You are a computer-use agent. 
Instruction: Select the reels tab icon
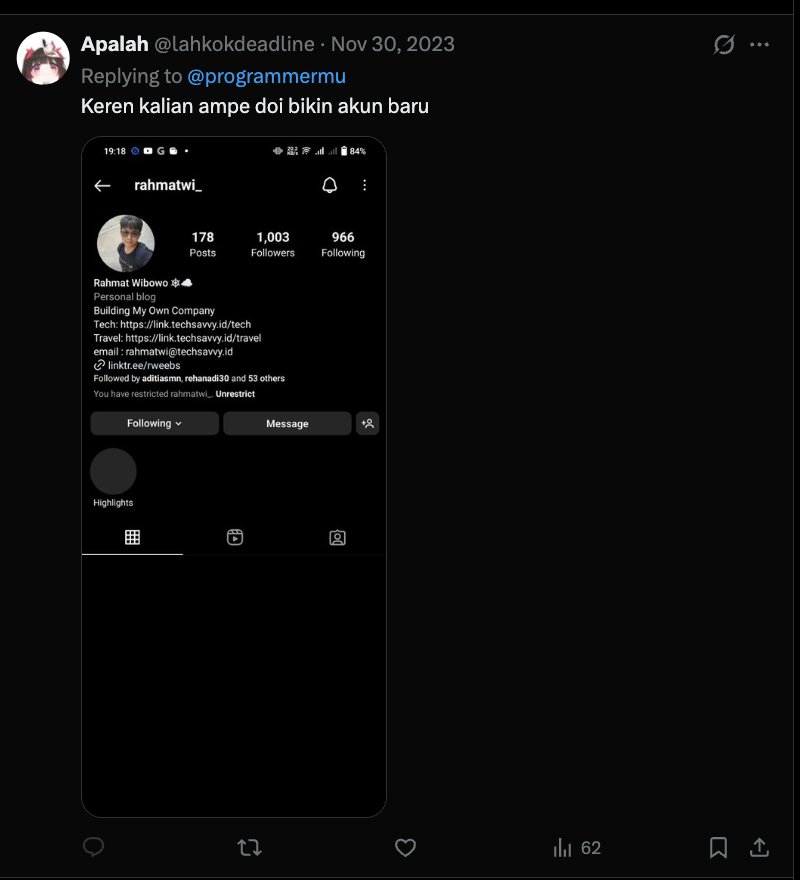tap(235, 537)
